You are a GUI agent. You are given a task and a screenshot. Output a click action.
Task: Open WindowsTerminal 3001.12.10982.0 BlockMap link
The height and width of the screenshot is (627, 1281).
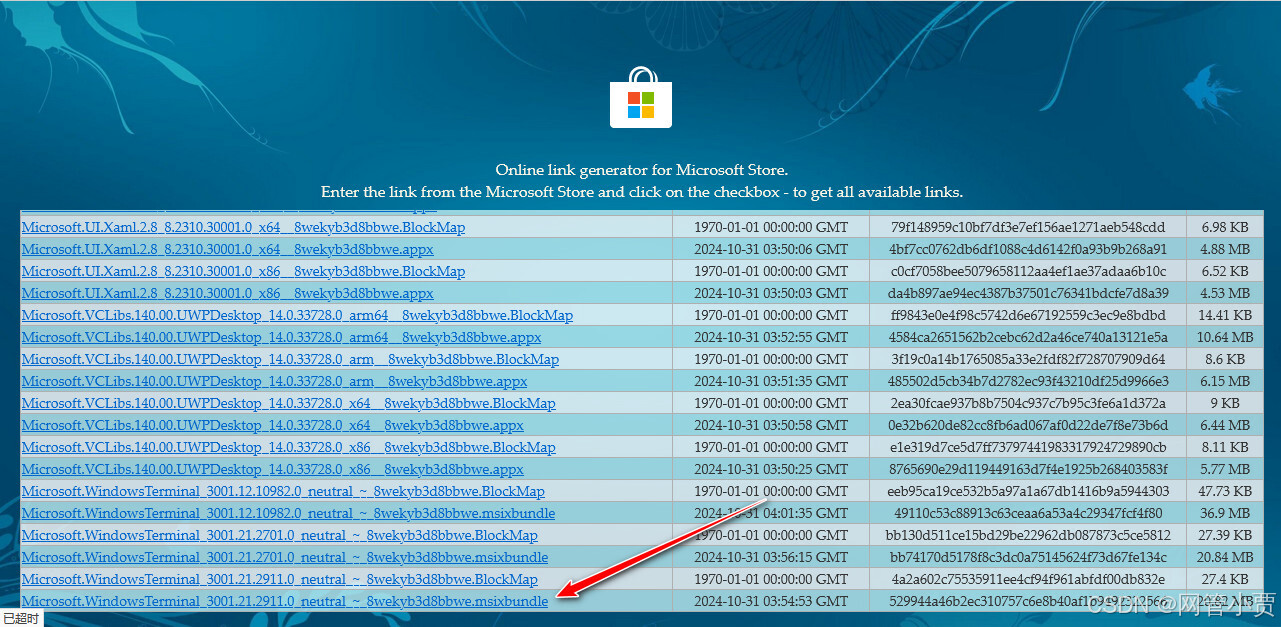pos(283,491)
